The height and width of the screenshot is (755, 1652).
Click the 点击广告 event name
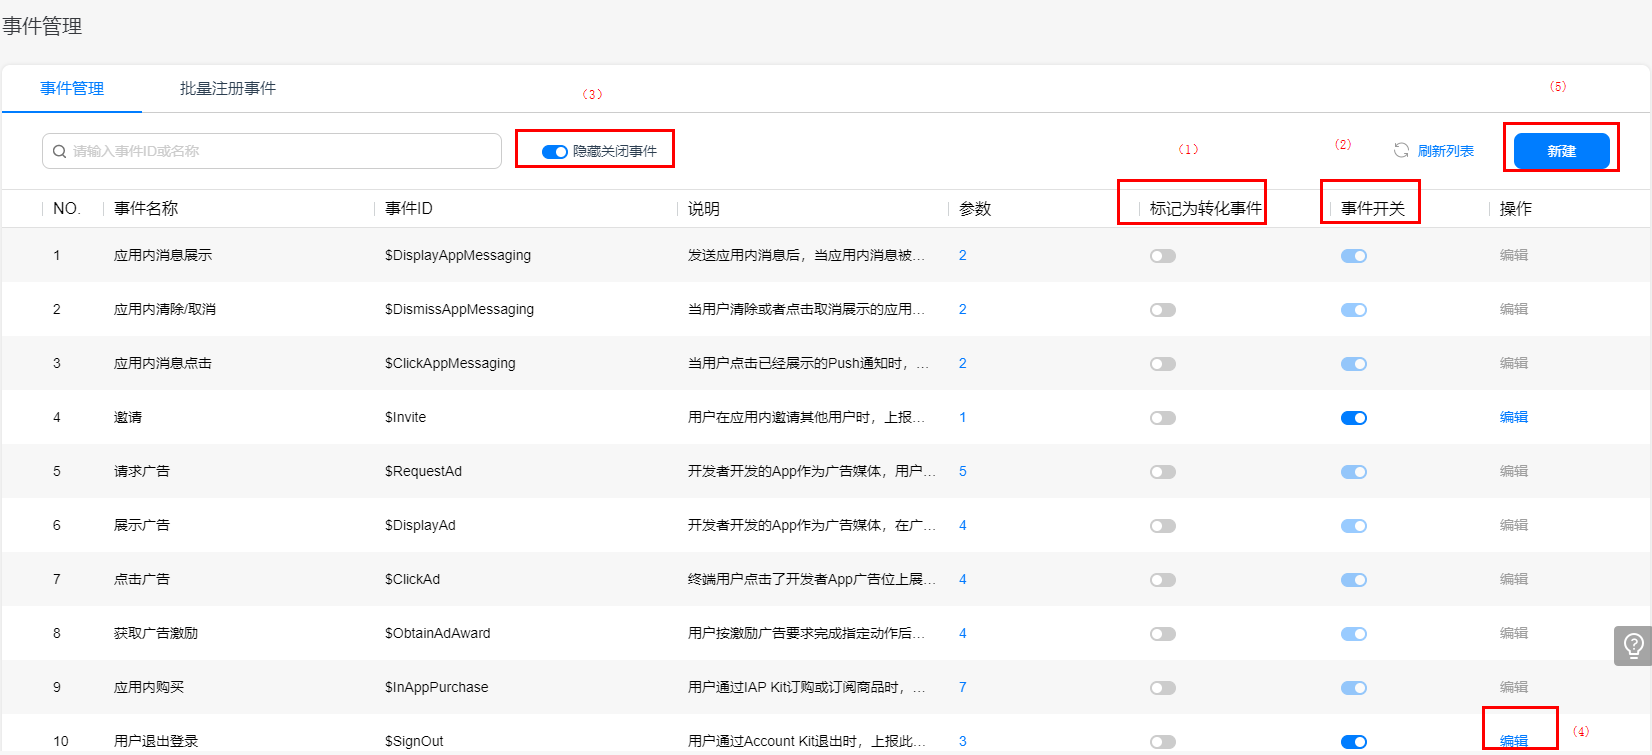tap(142, 579)
